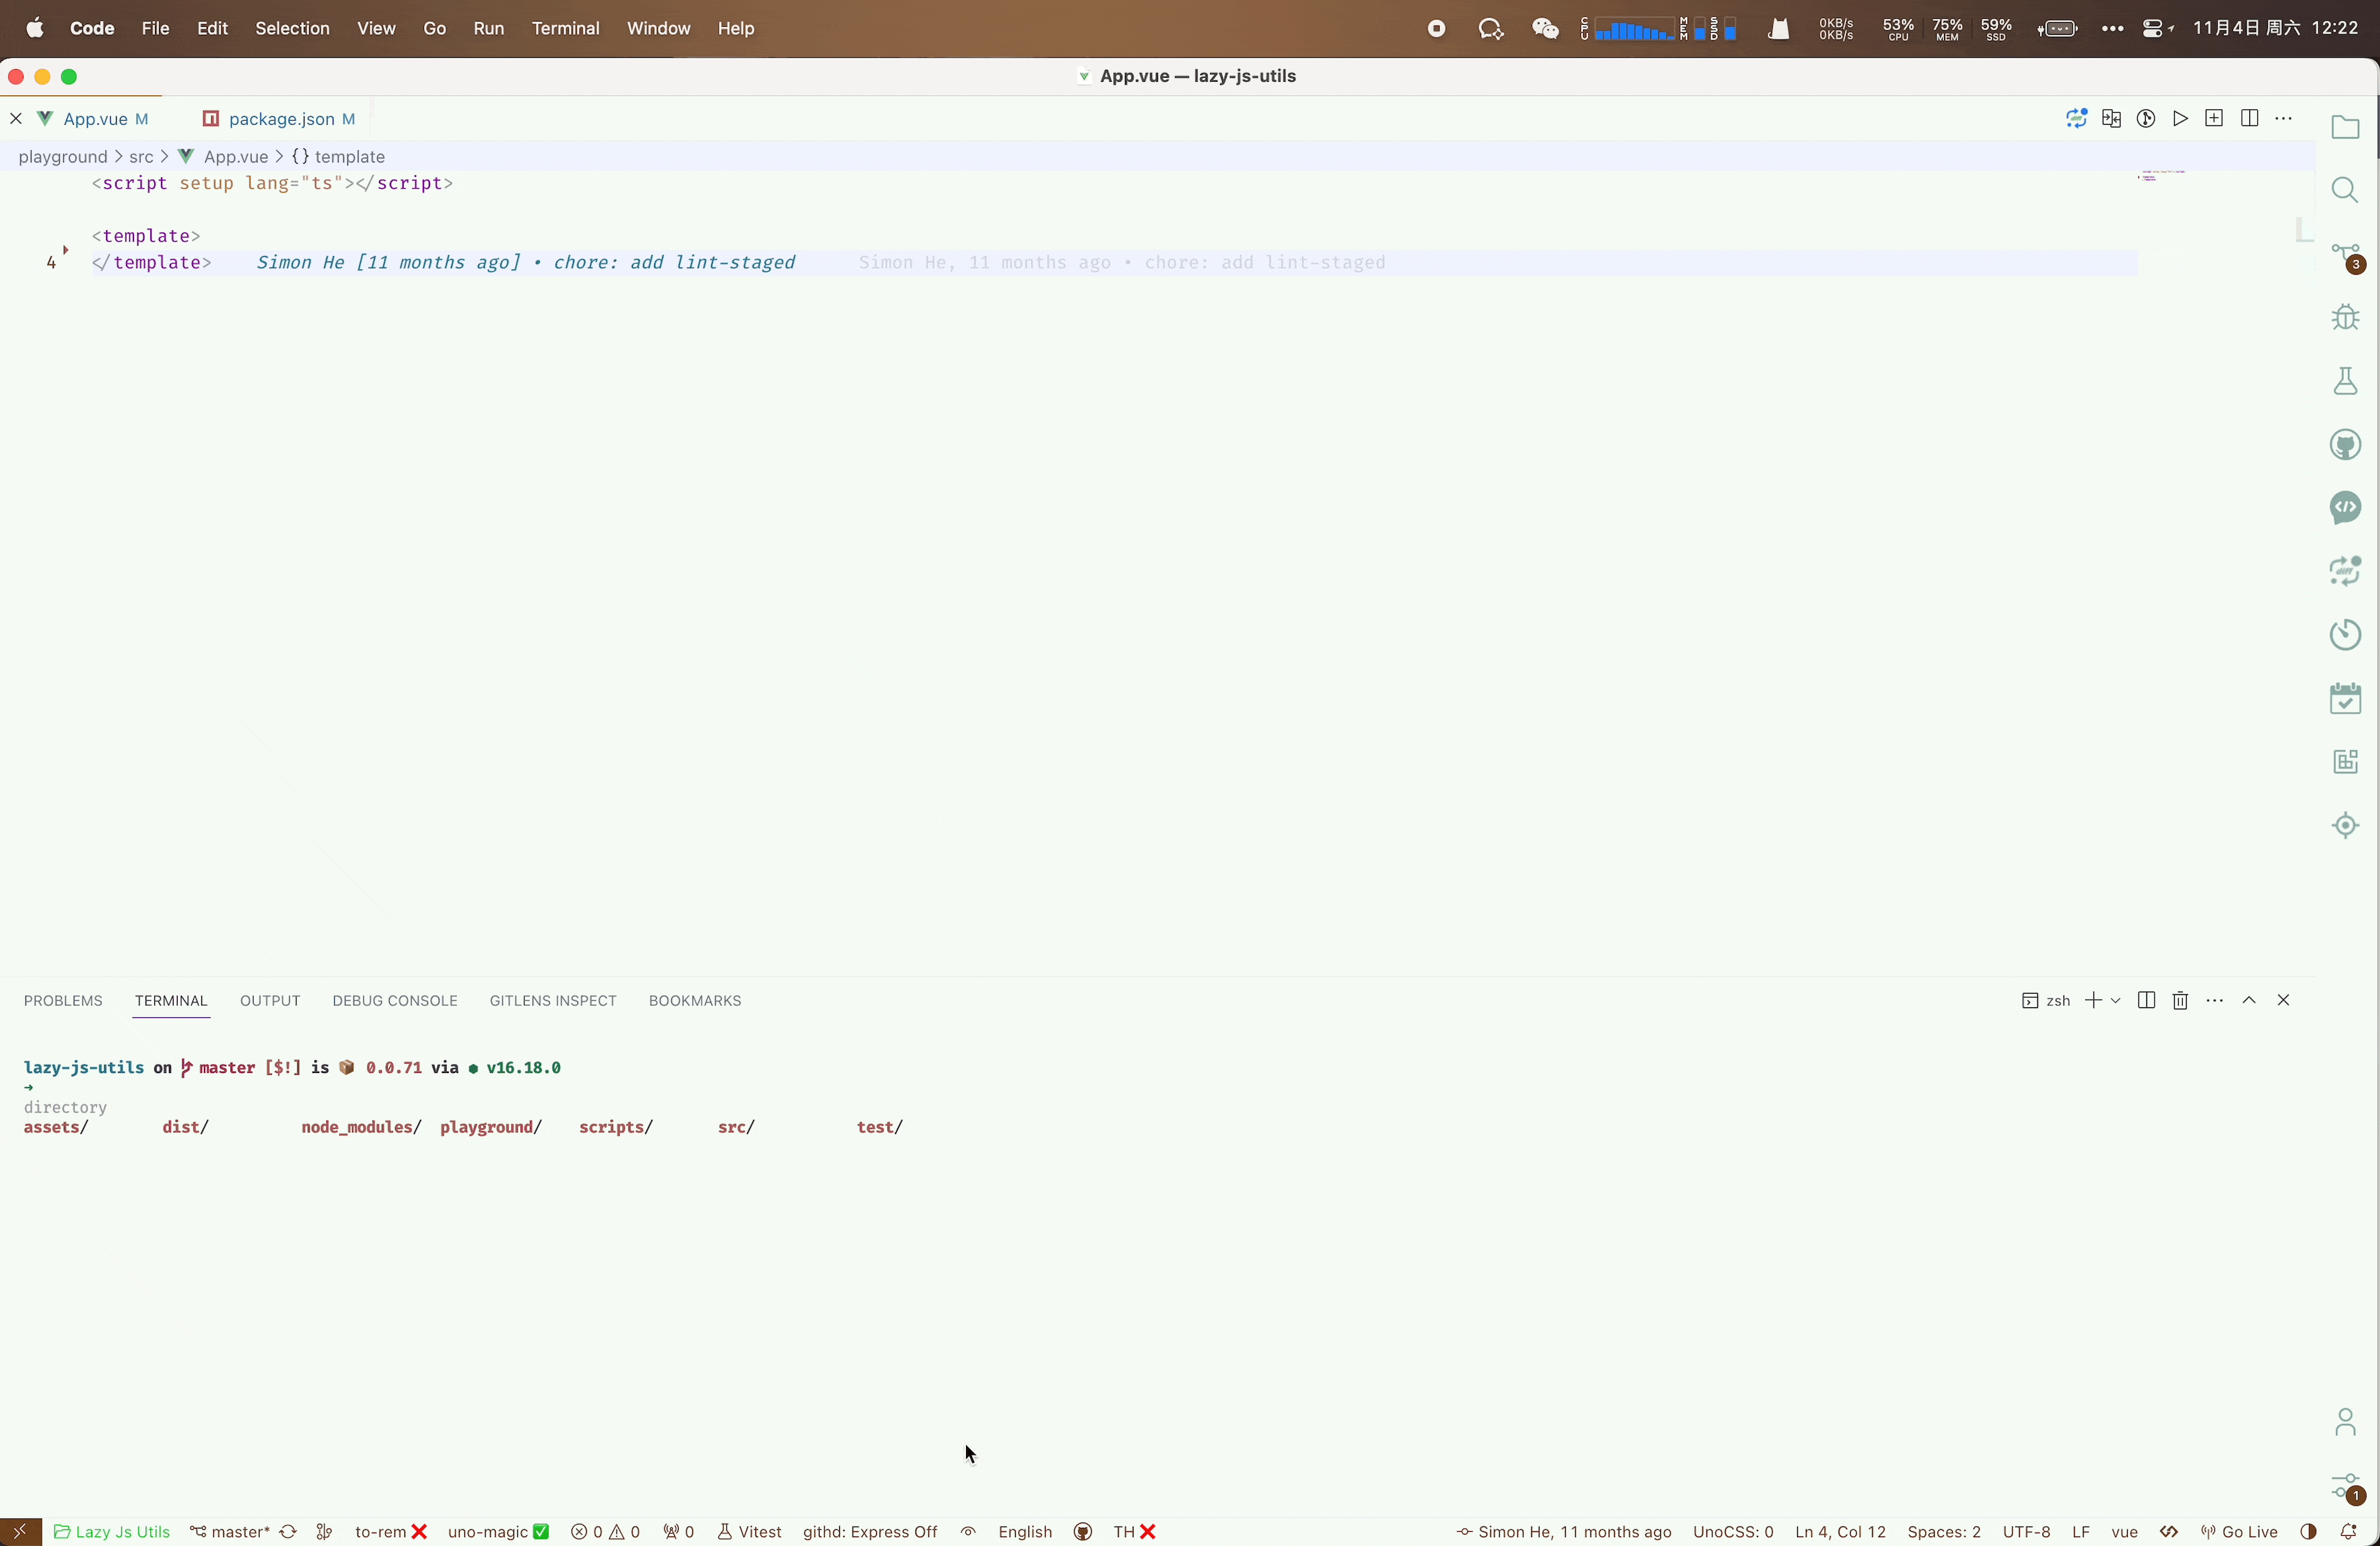Screen dimensions: 2380x1546
Task: Open the Run and Debug icon
Action: point(2345,317)
